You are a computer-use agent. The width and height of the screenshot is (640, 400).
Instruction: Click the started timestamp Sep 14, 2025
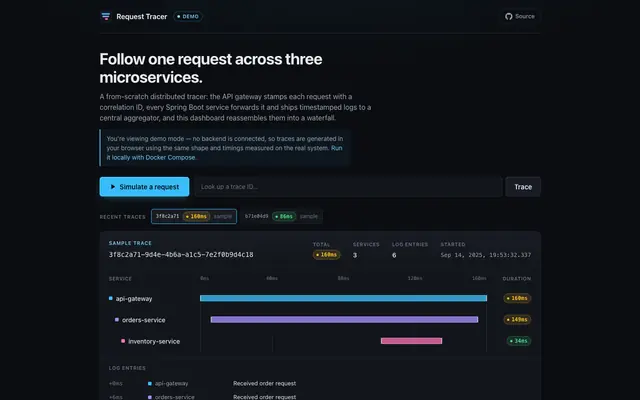pos(486,255)
